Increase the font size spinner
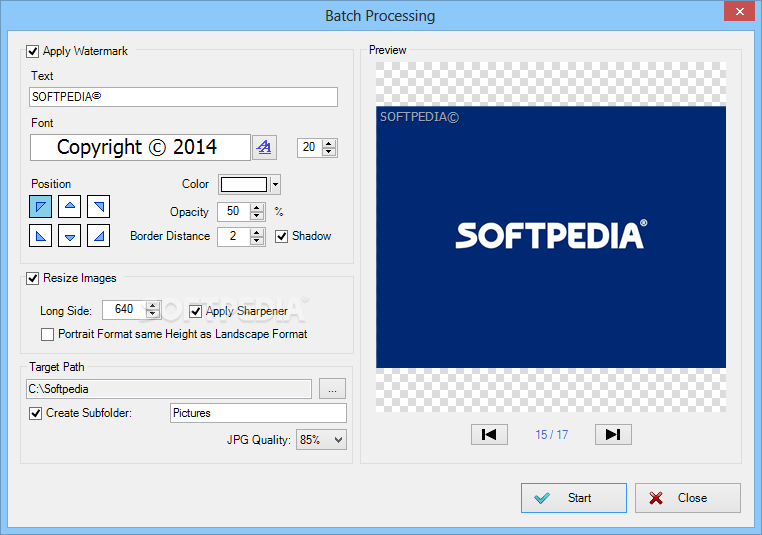The width and height of the screenshot is (762, 535). (x=329, y=143)
